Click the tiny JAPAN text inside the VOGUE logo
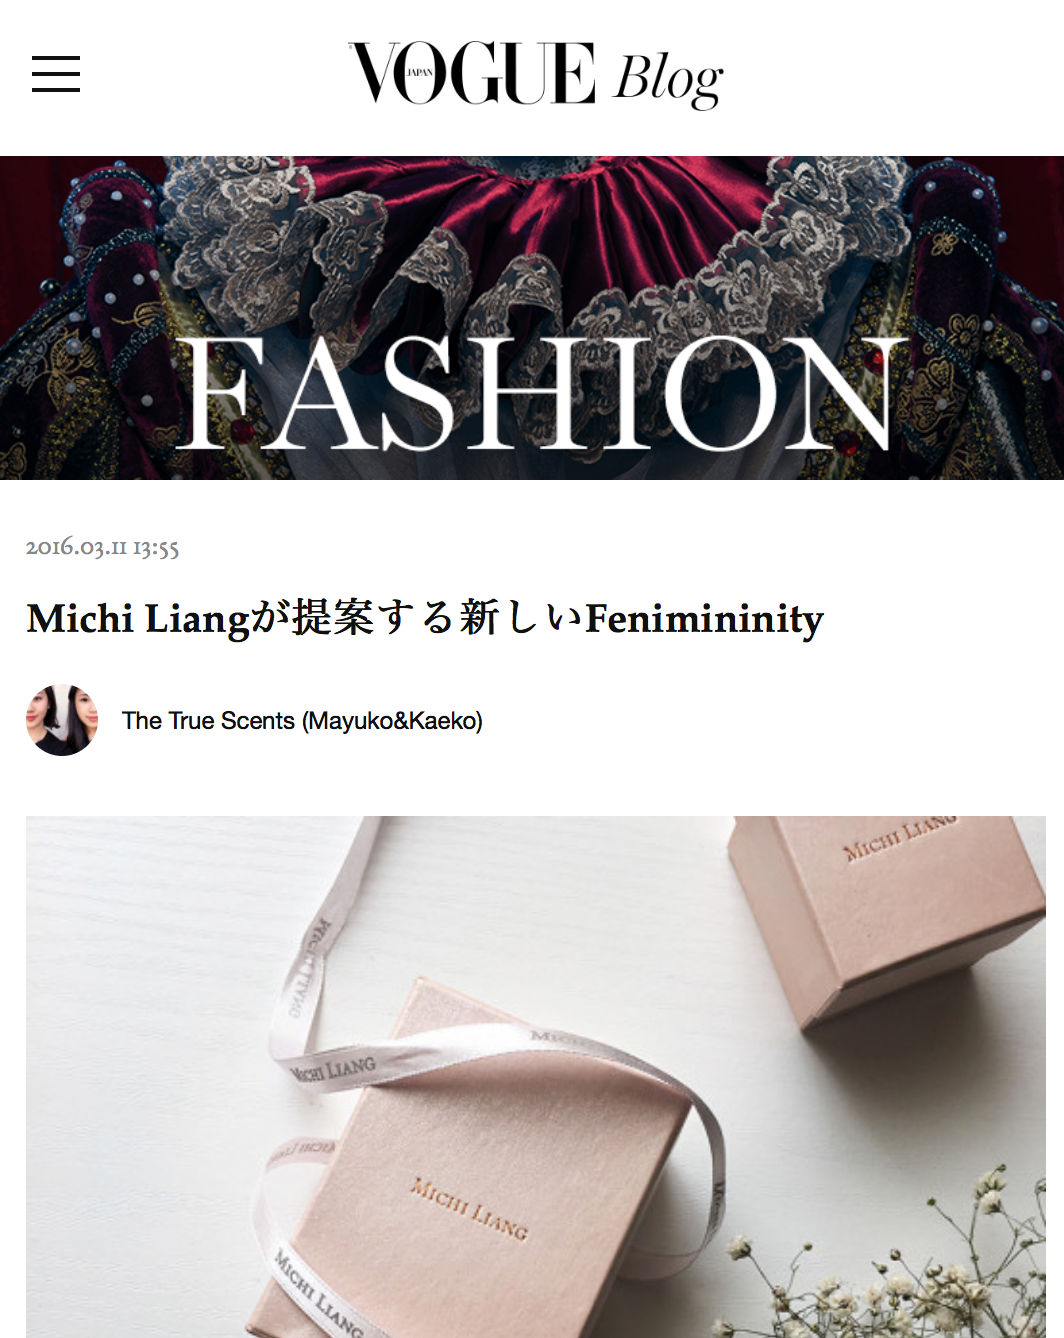 pos(420,73)
